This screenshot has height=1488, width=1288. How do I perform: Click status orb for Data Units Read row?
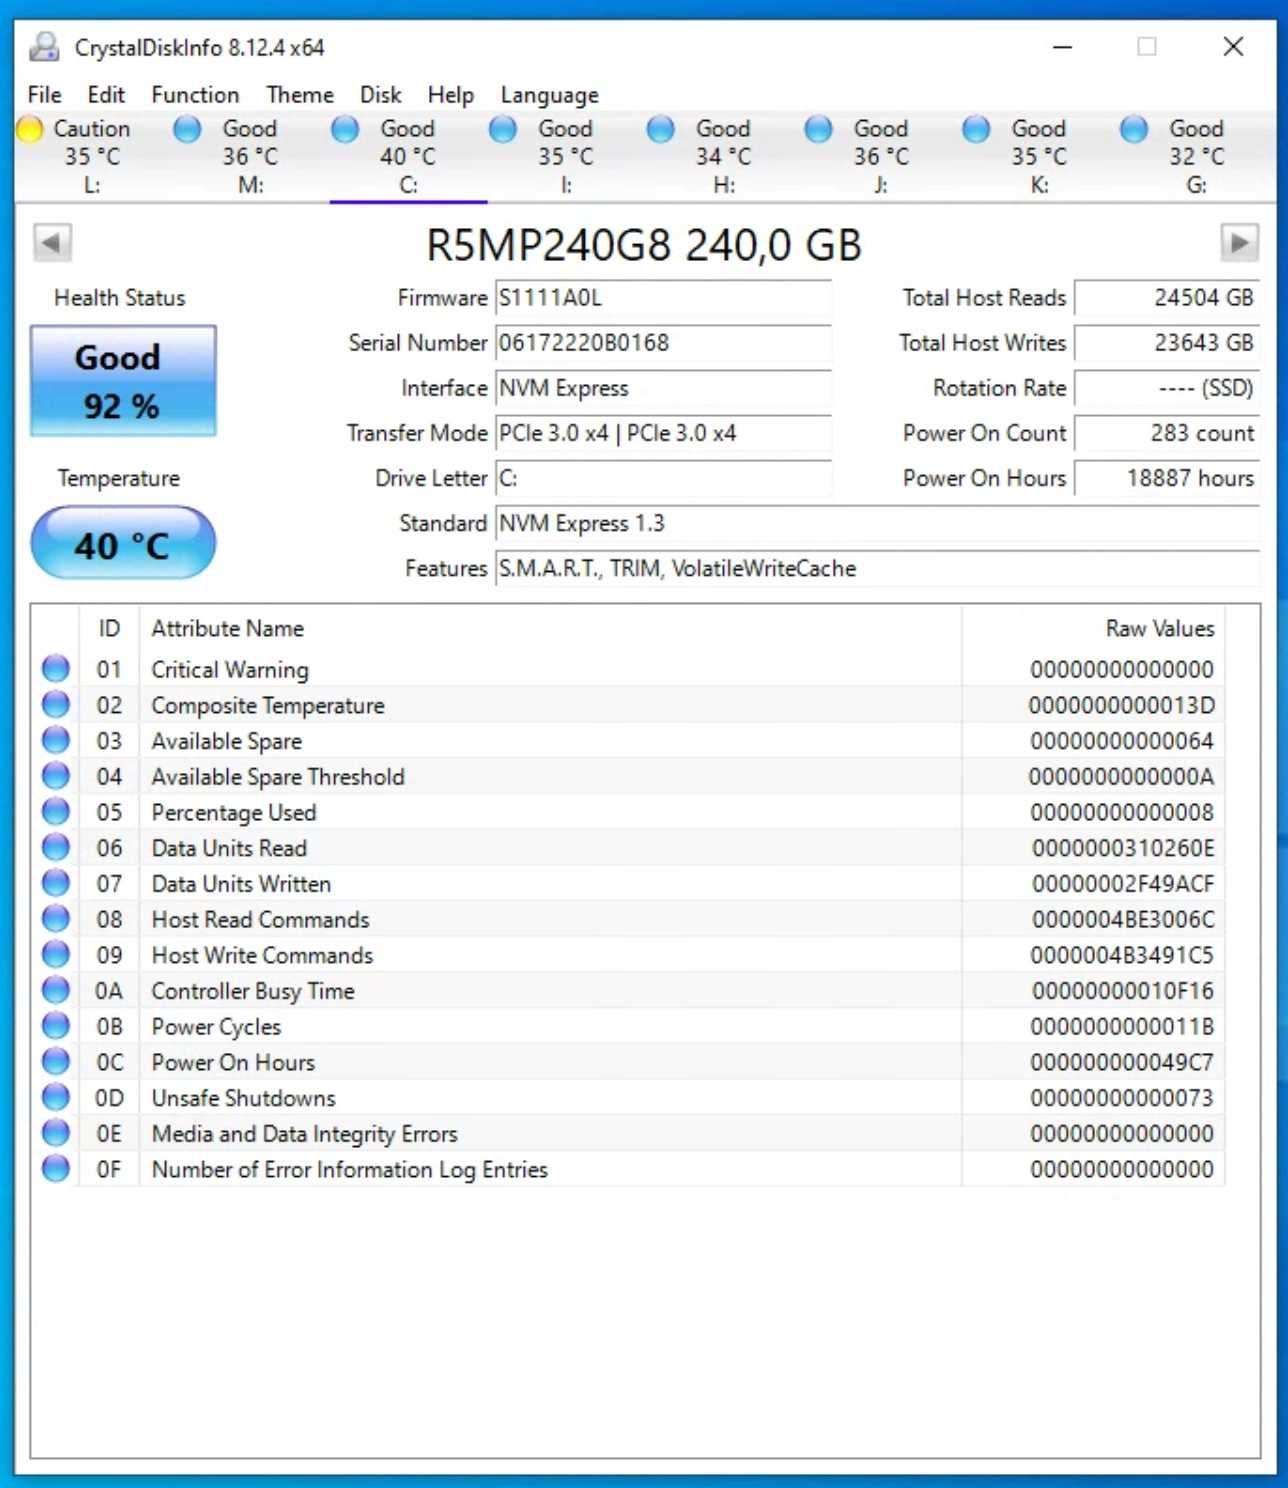tap(56, 847)
